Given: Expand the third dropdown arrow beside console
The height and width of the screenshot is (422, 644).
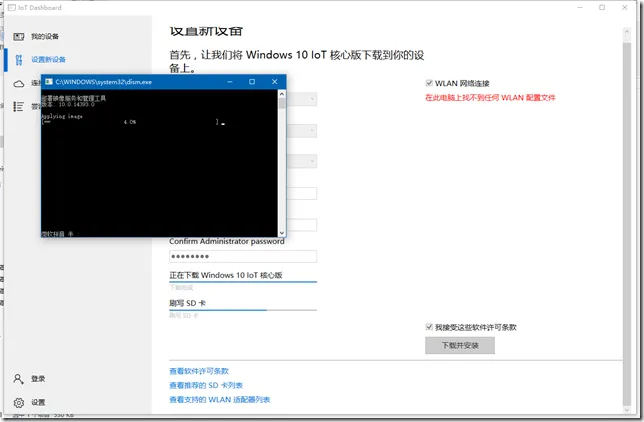Looking at the screenshot, I should 312,161.
